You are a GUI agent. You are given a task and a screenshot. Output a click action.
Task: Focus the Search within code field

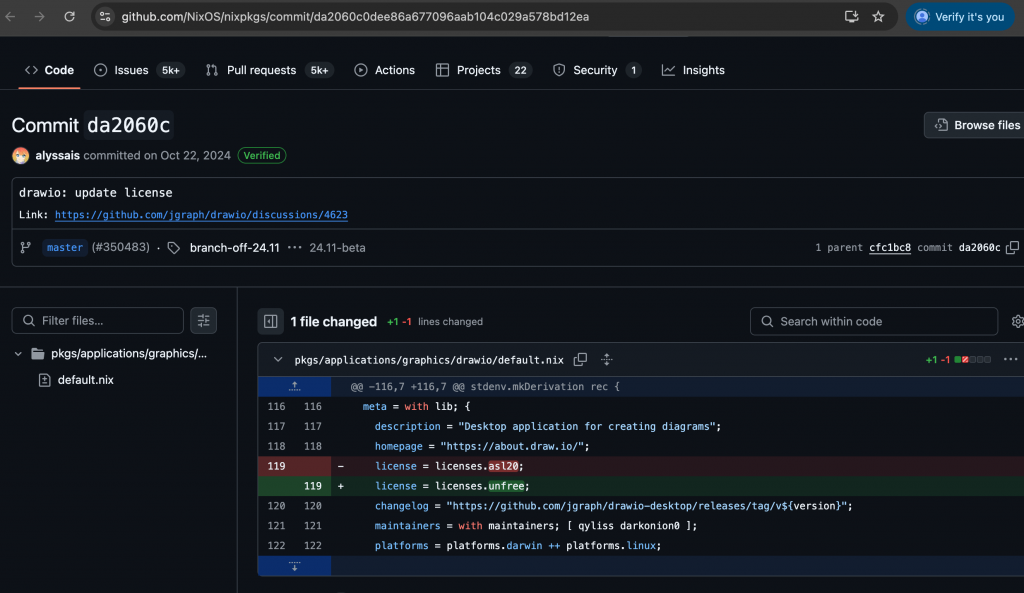(x=874, y=321)
